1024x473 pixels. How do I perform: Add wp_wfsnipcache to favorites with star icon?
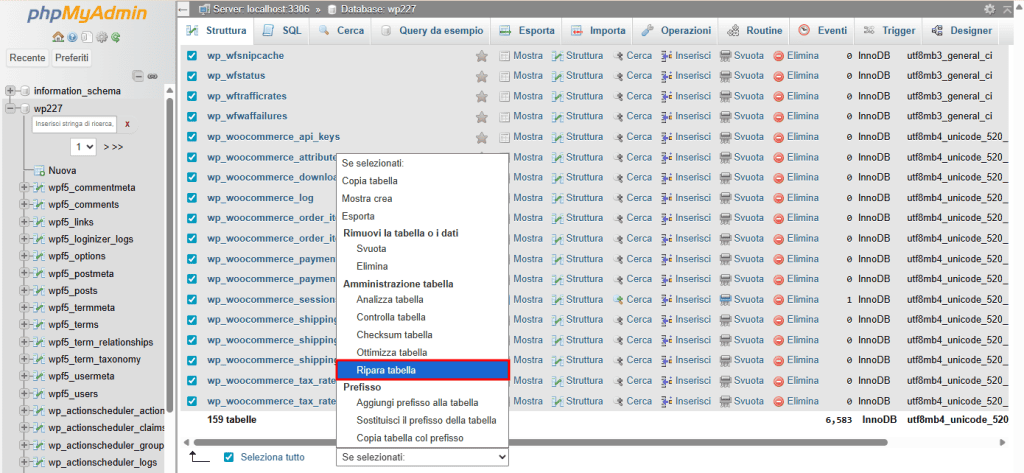coord(482,56)
